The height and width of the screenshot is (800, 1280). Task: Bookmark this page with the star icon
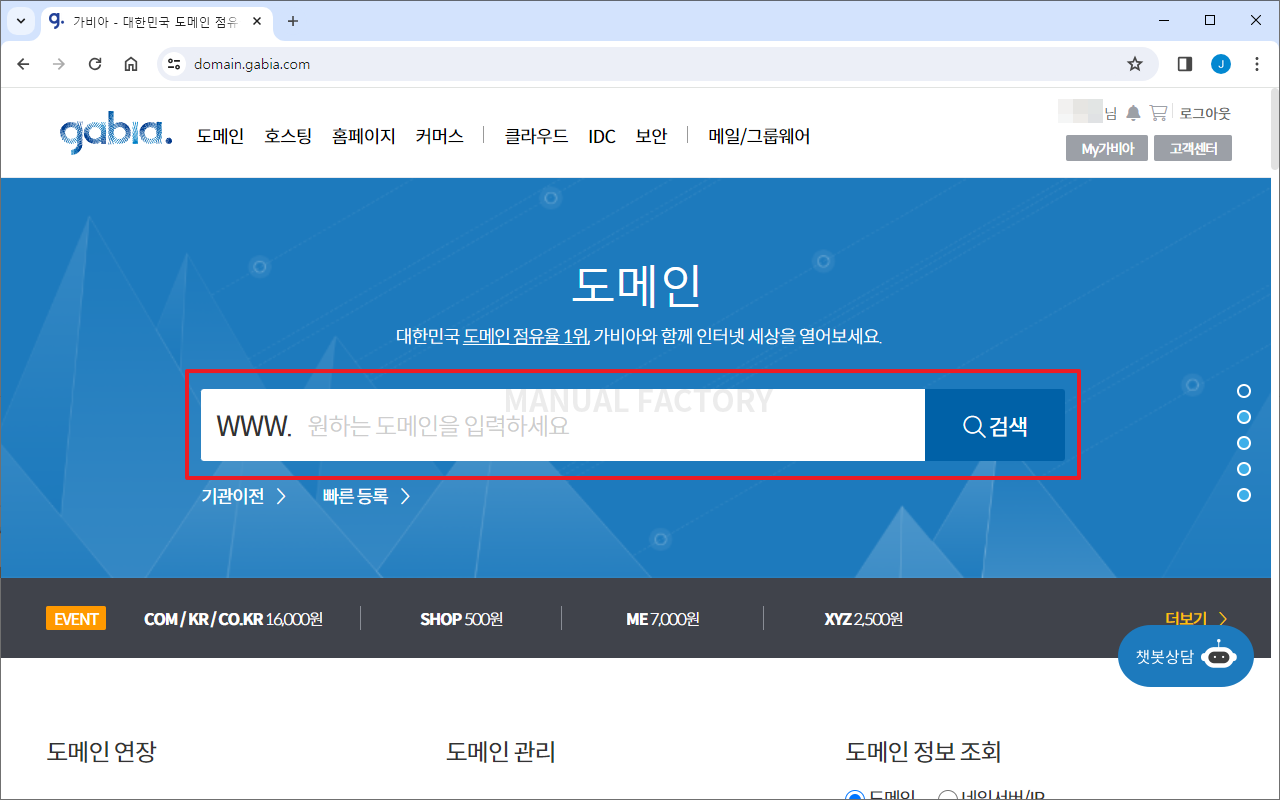click(1135, 64)
